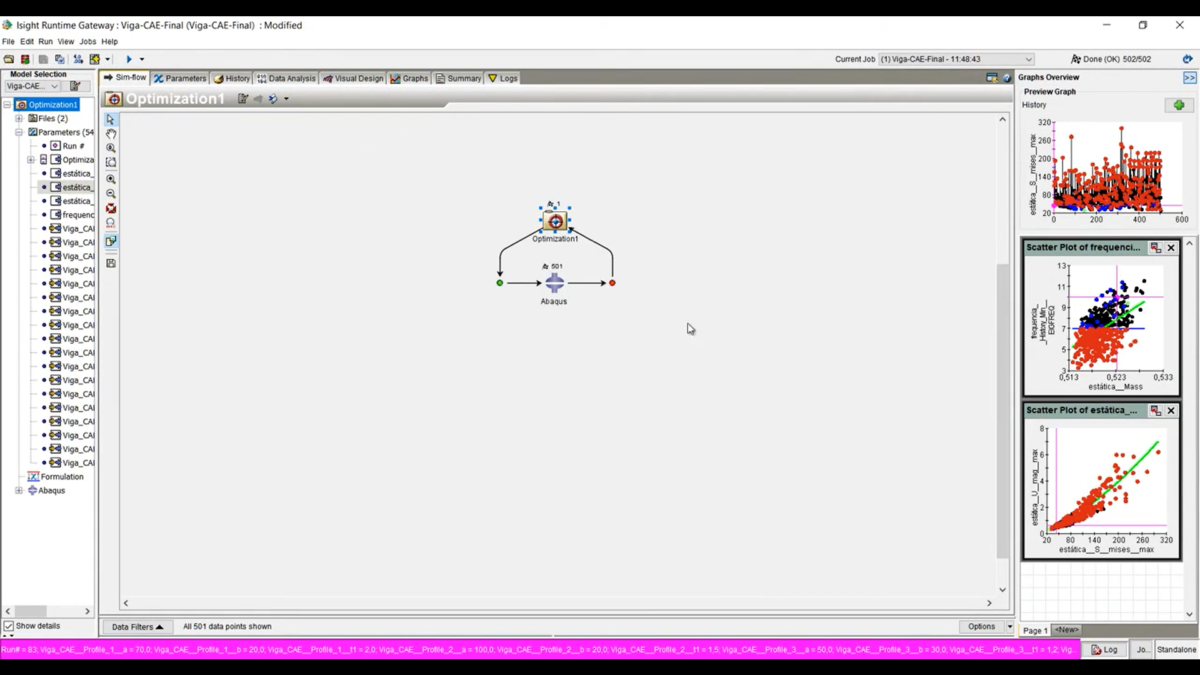The image size is (1200, 675).
Task: Open the Help menu
Action: 109,42
